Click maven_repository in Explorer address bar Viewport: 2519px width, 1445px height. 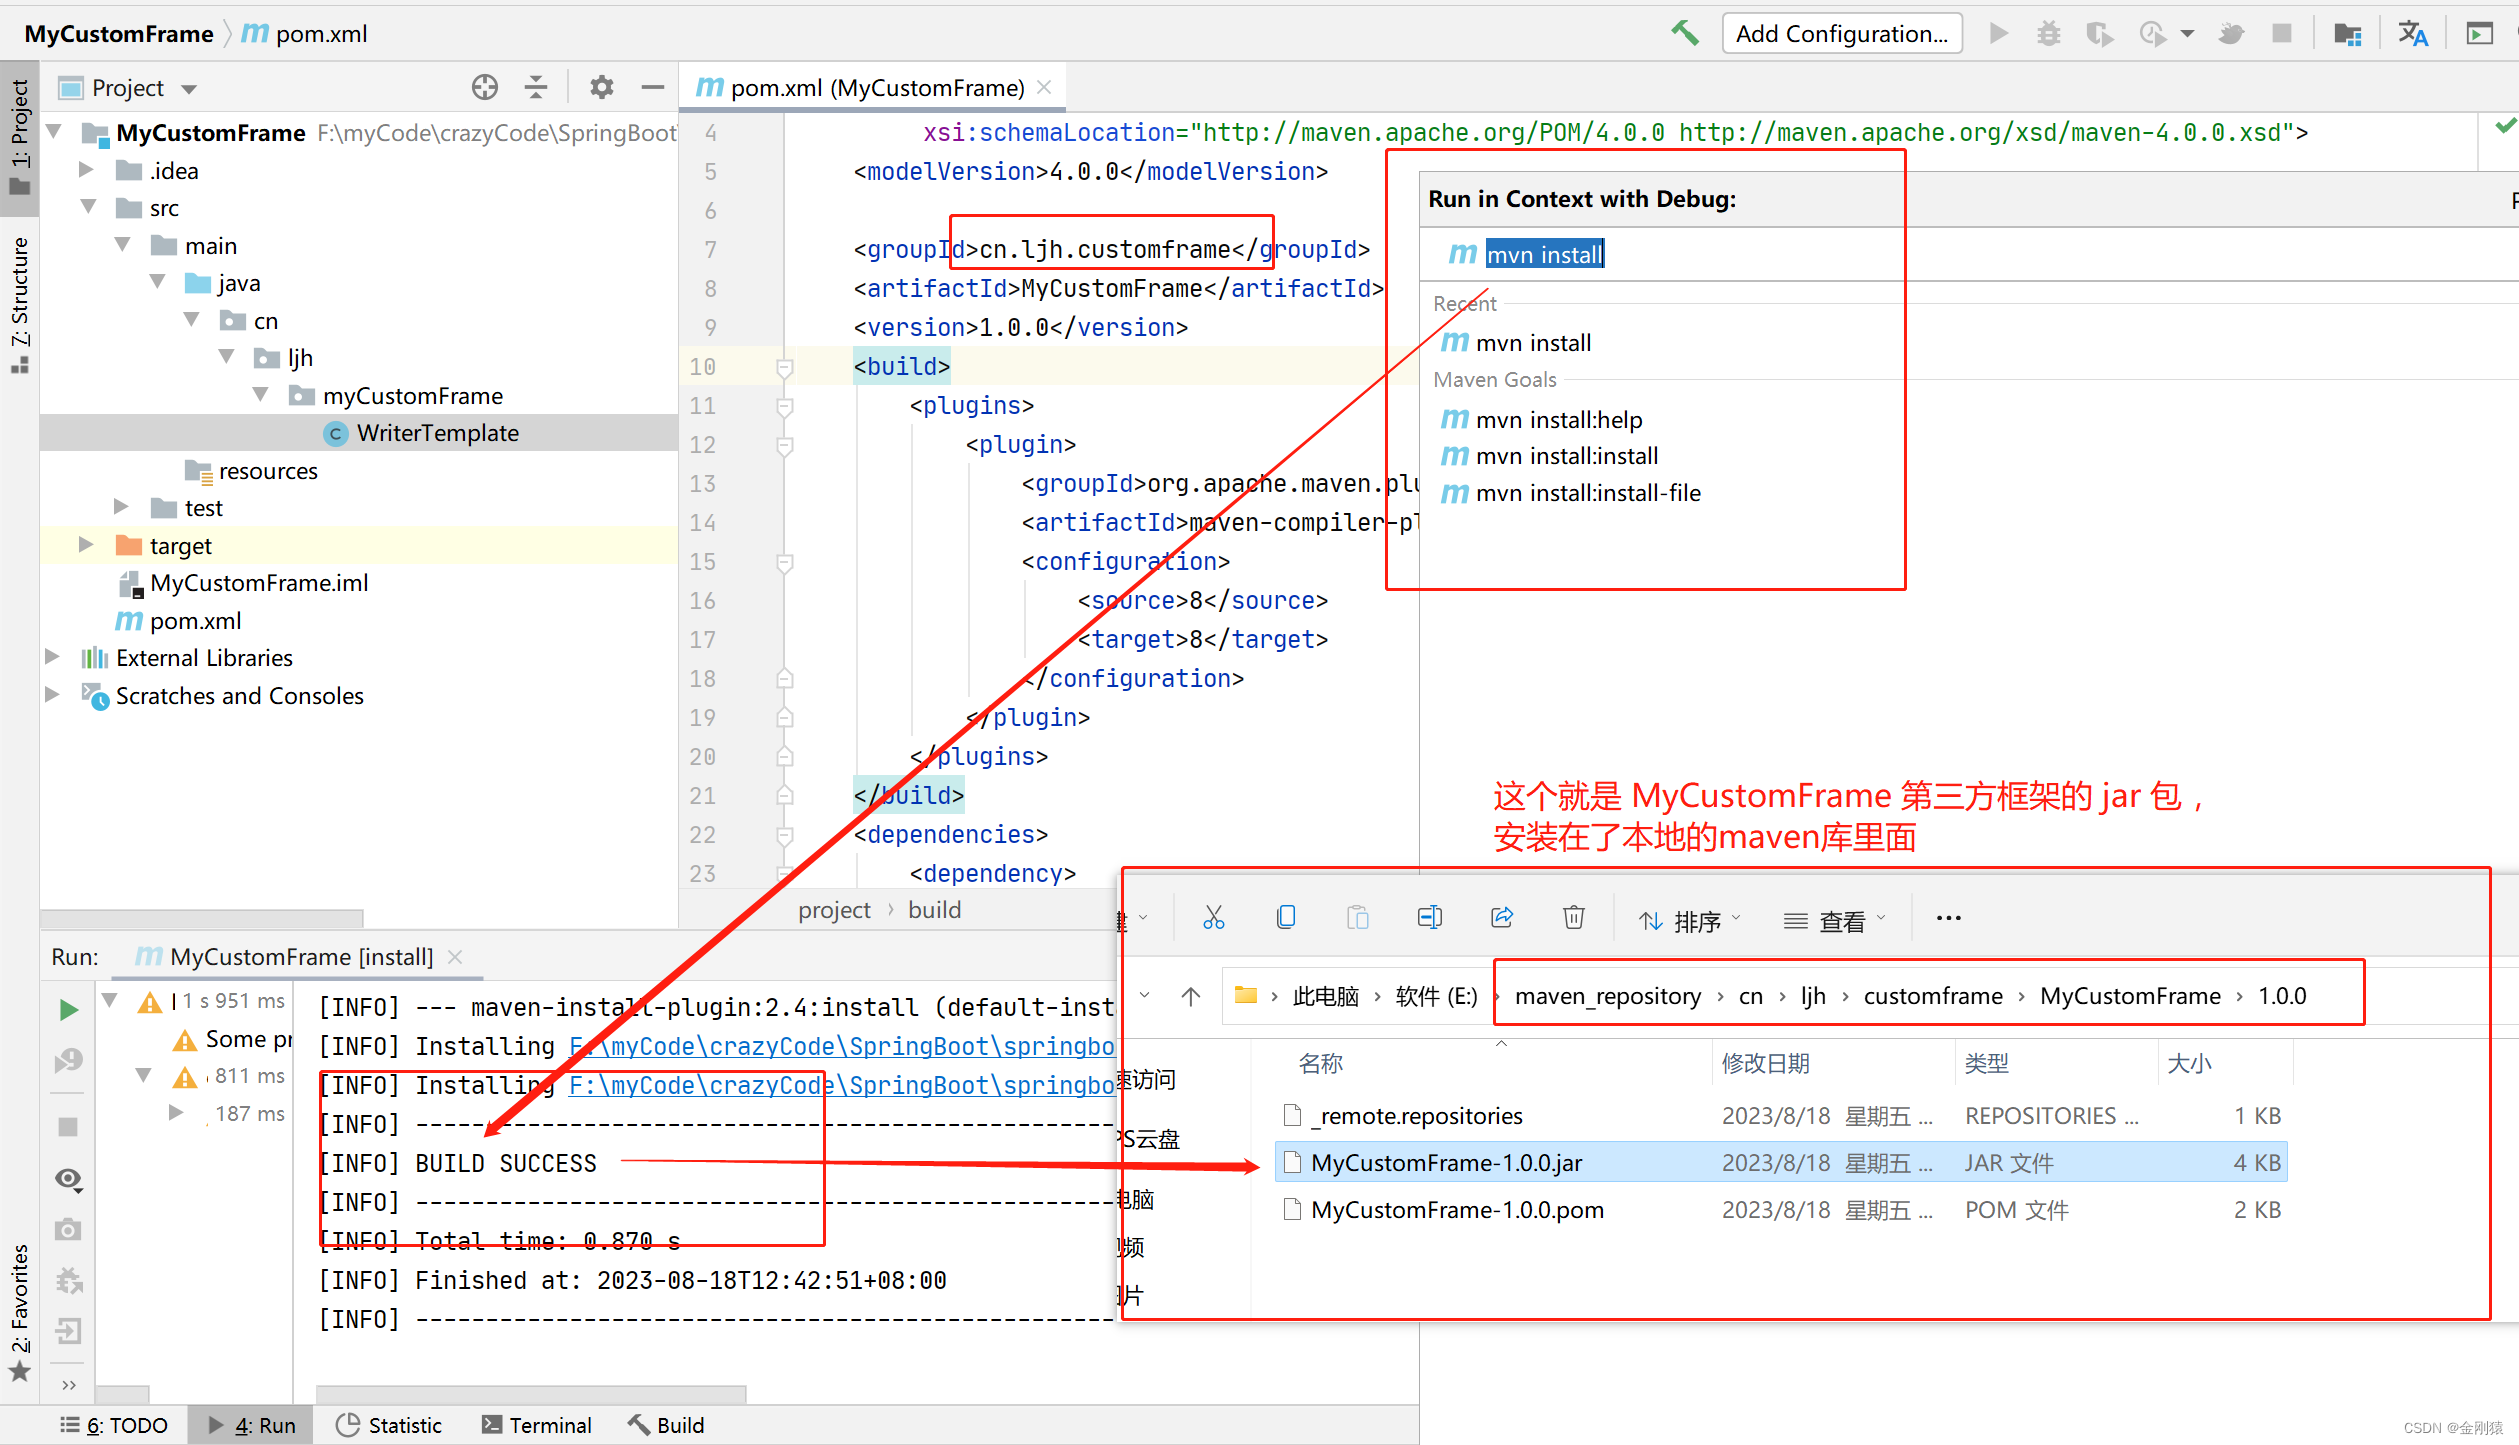coord(1607,996)
